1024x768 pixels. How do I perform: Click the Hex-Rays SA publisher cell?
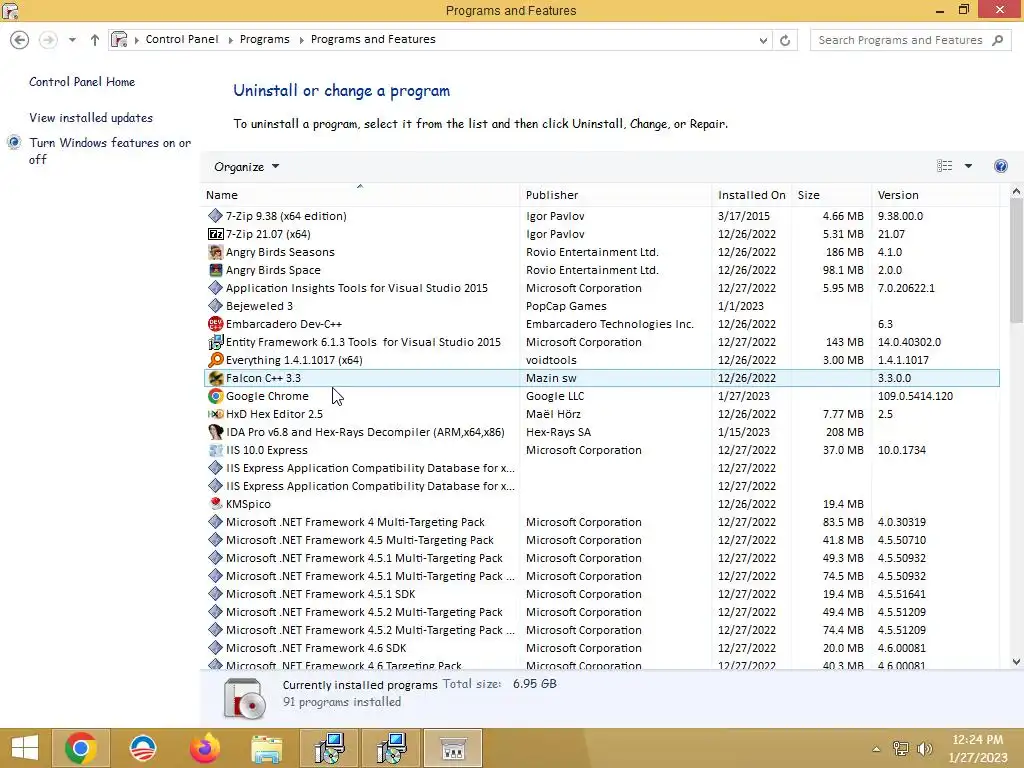tap(558, 432)
